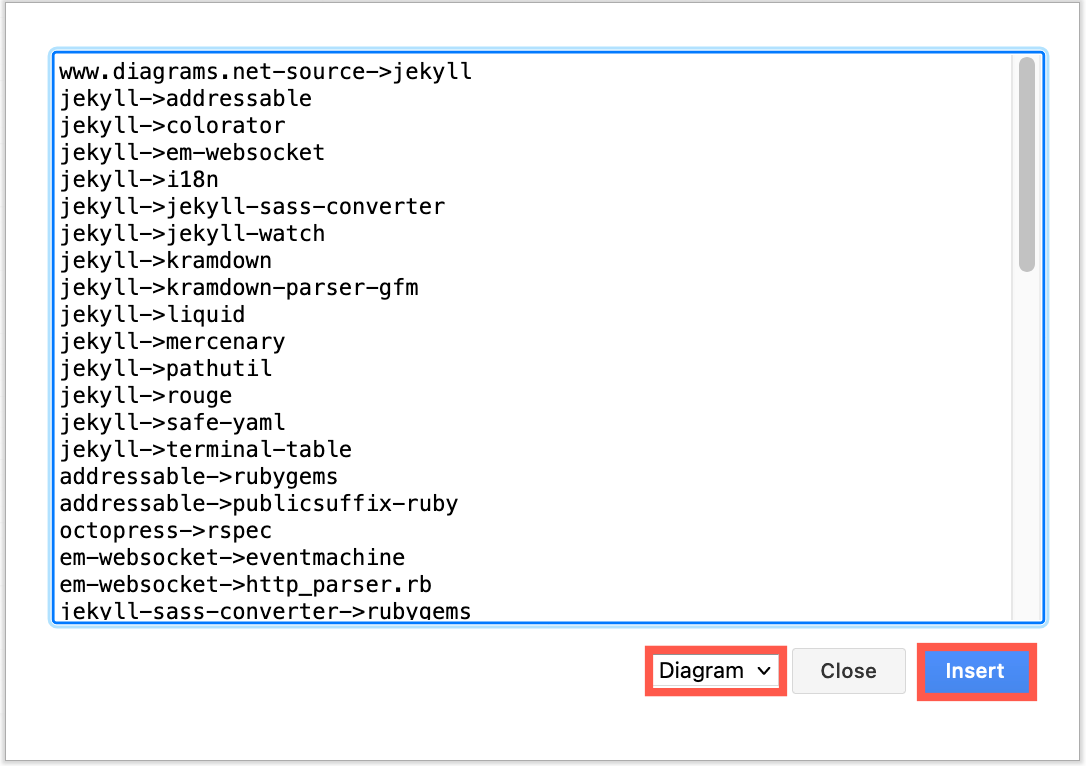The image size is (1086, 766).
Task: Open the Diagram format dropdown
Action: pyautogui.click(x=714, y=671)
